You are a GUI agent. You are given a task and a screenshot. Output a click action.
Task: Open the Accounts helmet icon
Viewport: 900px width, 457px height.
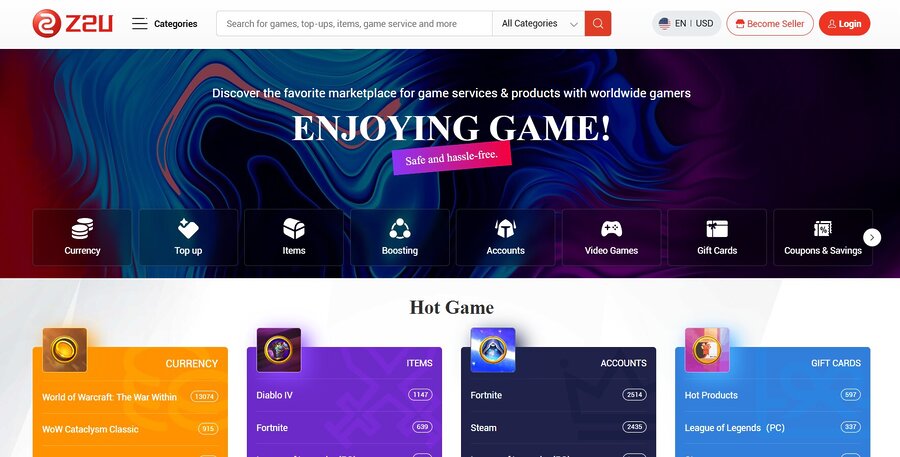pos(506,228)
